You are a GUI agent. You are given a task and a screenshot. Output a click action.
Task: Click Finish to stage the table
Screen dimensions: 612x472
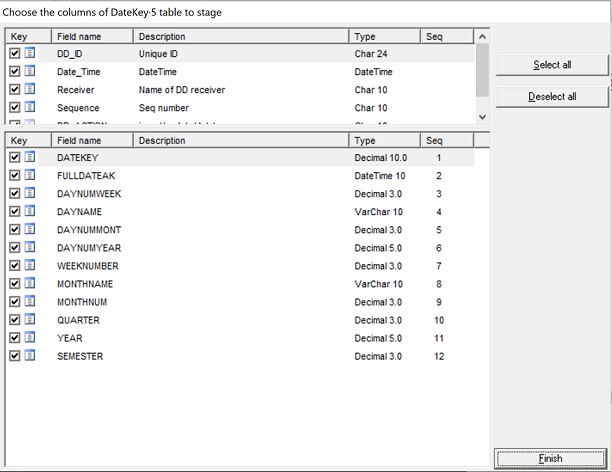[x=551, y=459]
